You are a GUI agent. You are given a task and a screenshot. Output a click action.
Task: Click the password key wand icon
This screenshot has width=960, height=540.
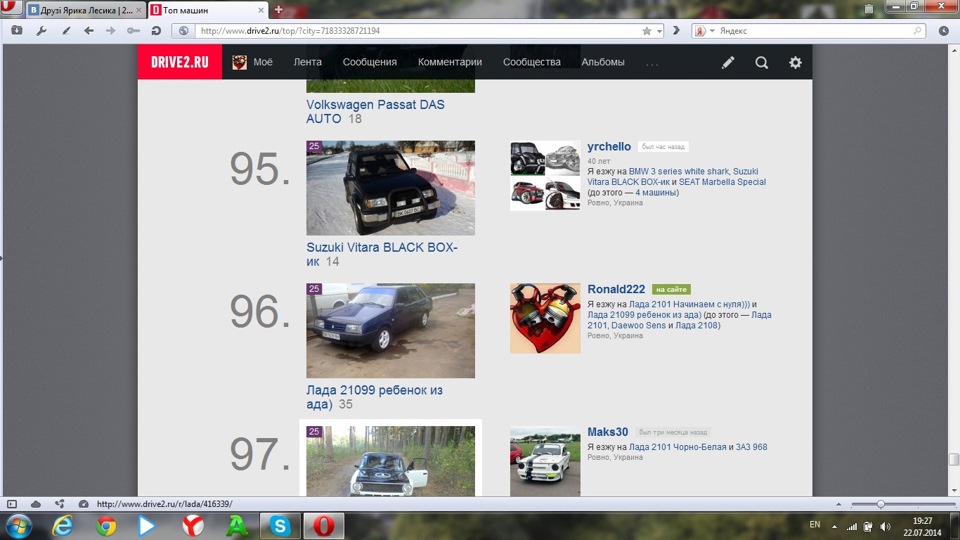(133, 31)
